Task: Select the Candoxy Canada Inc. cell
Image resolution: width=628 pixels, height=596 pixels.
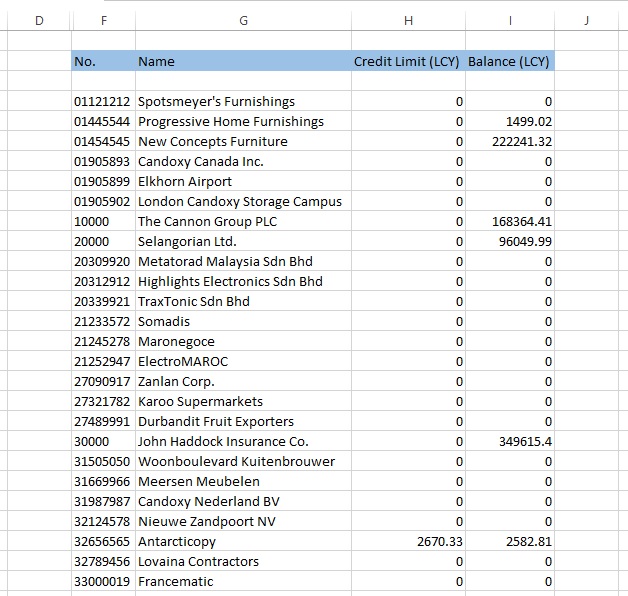Action: click(x=244, y=161)
